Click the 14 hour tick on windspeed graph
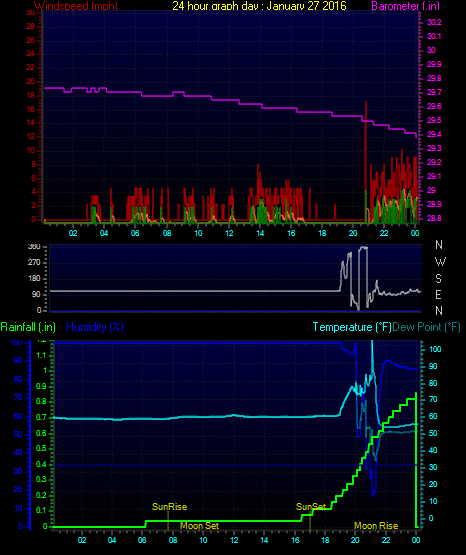Image resolution: width=466 pixels, height=555 pixels. point(260,233)
